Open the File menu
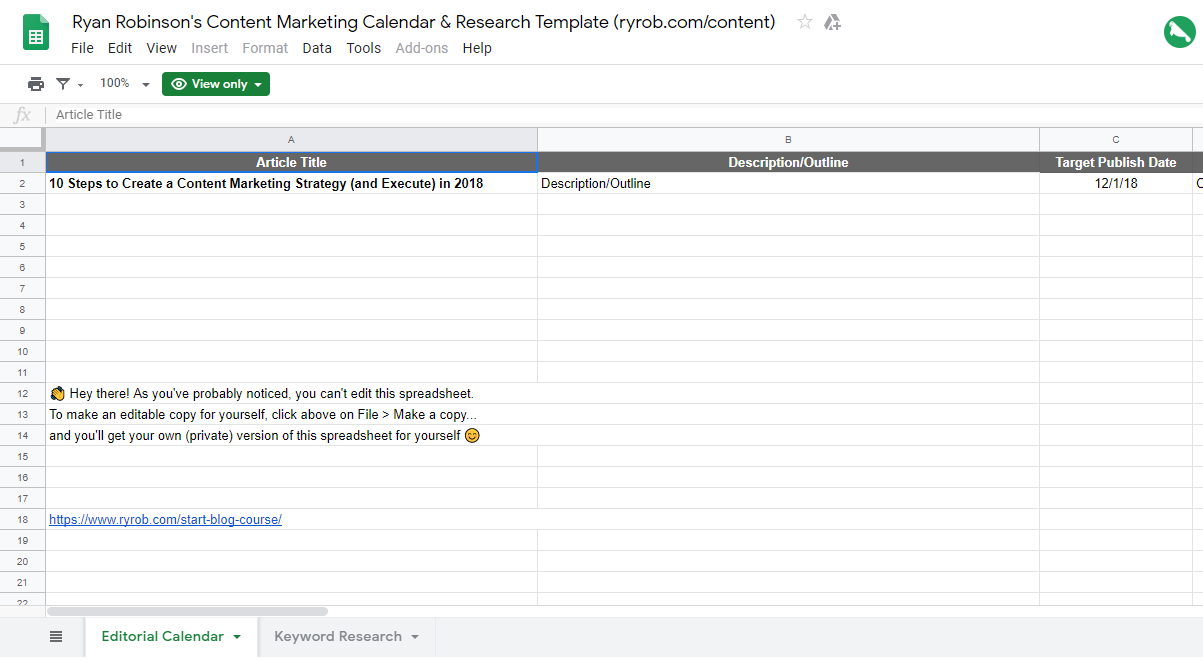1203x660 pixels. coord(82,47)
